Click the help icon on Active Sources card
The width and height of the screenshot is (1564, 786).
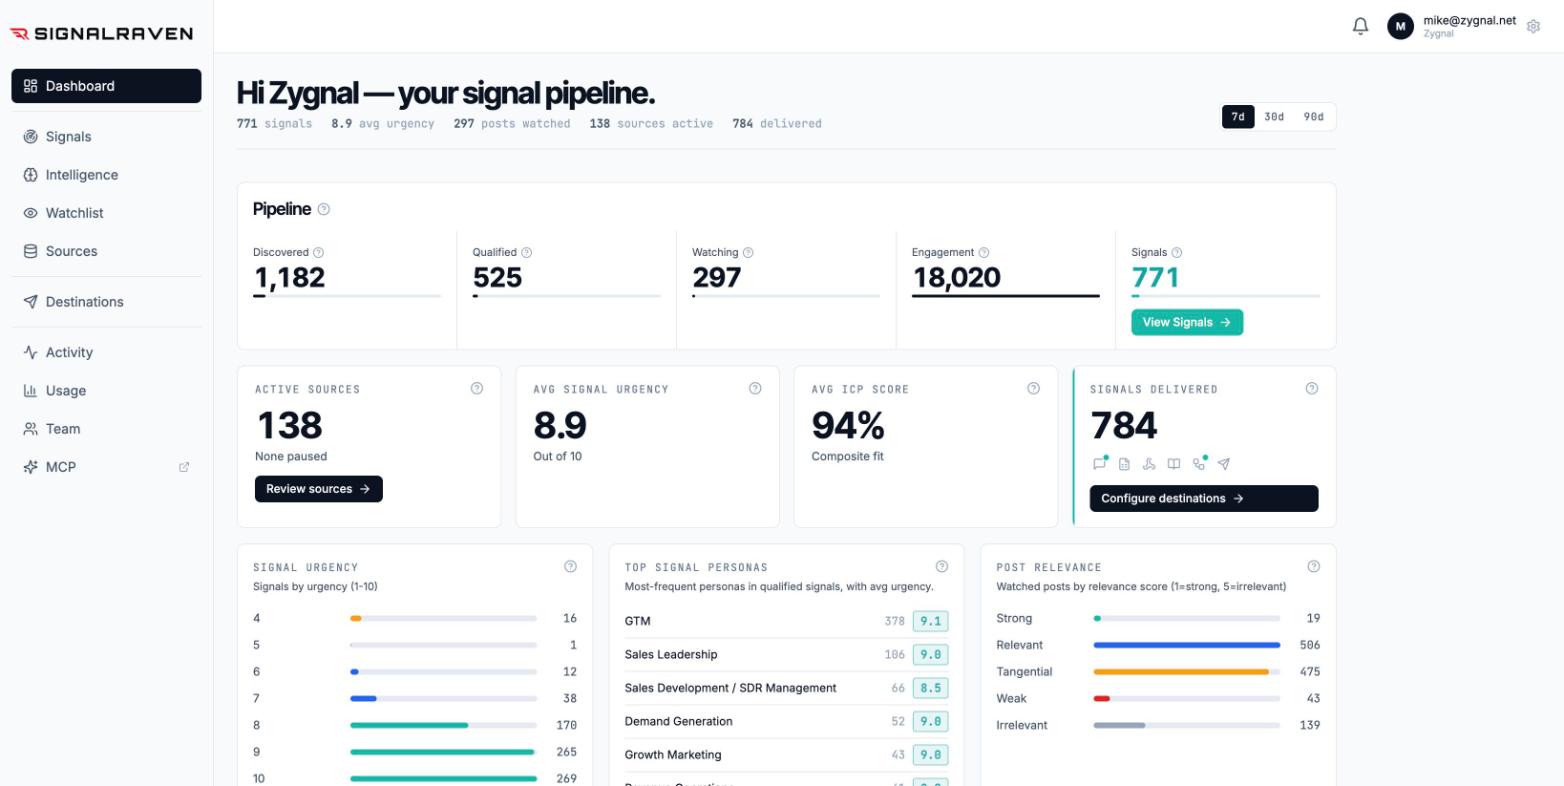coord(477,389)
